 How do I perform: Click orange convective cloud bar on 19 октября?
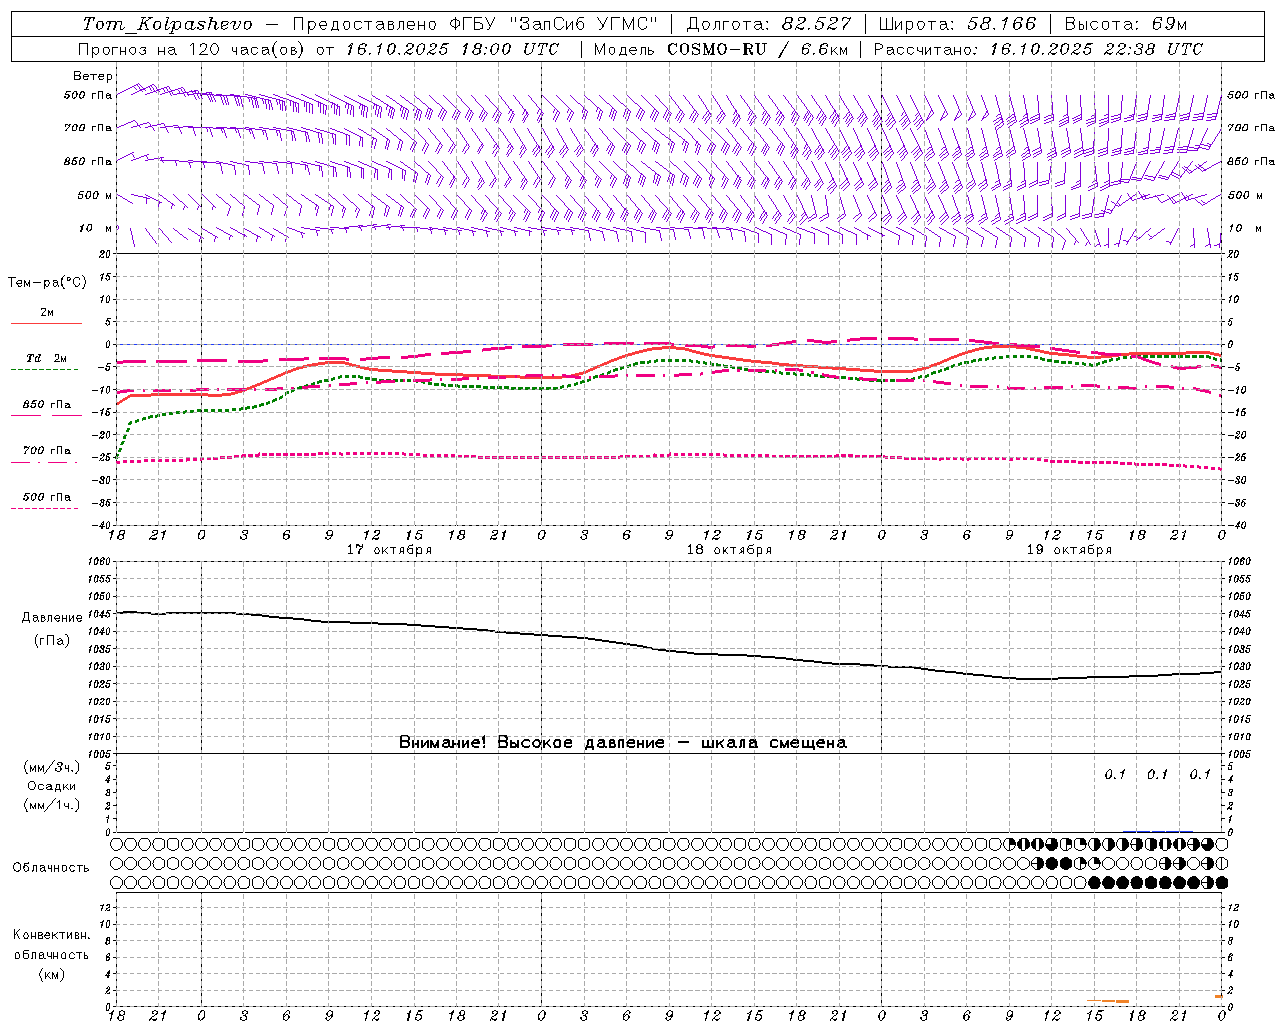pyautogui.click(x=1108, y=1000)
